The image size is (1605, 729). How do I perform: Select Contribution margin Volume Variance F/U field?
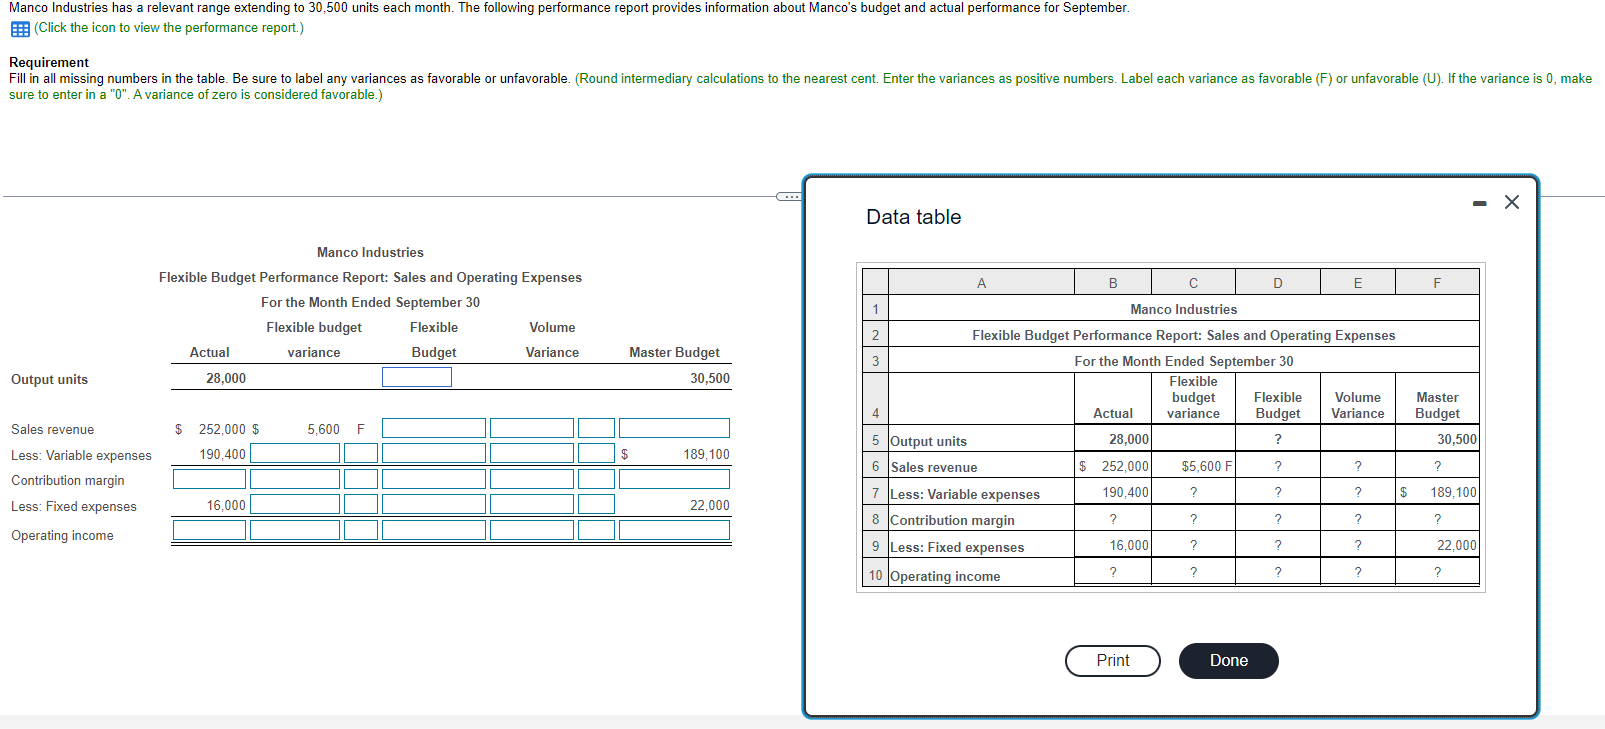[x=596, y=479]
